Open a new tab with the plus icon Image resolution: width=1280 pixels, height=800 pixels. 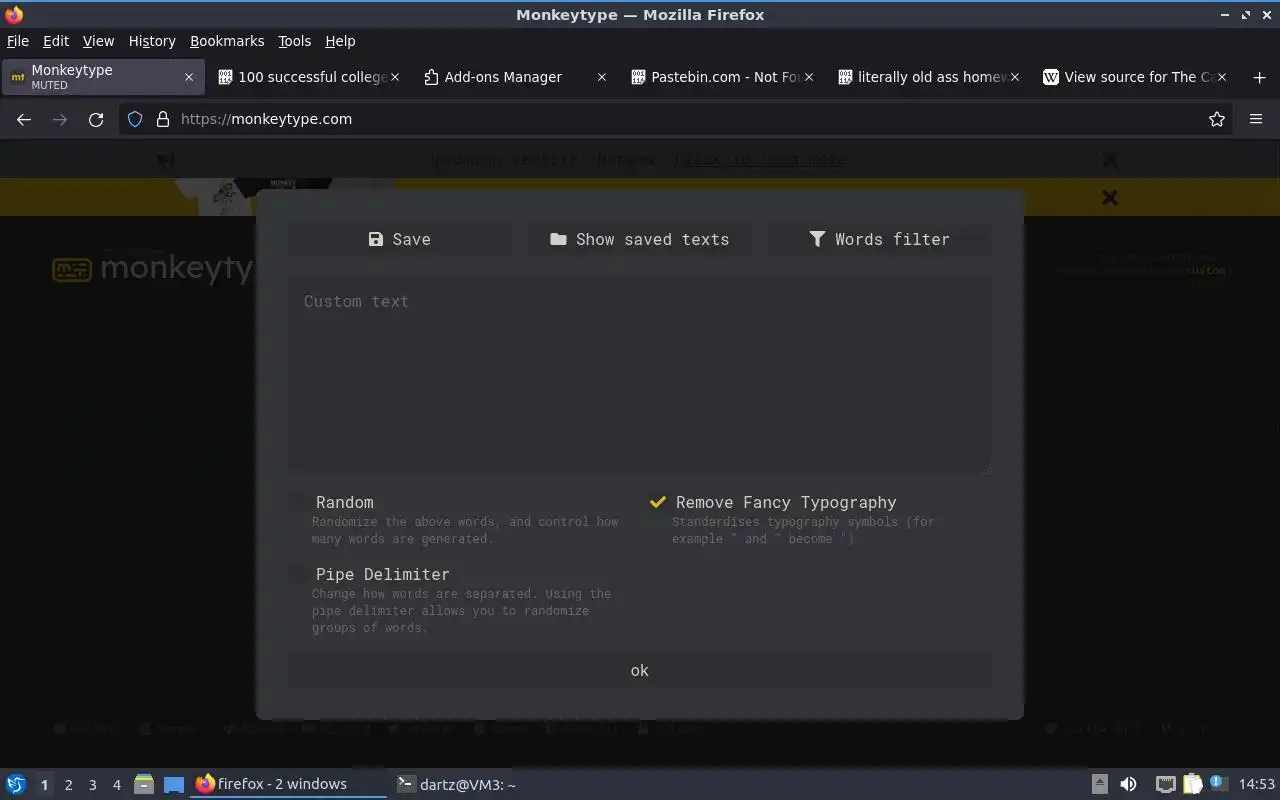[x=1259, y=77]
